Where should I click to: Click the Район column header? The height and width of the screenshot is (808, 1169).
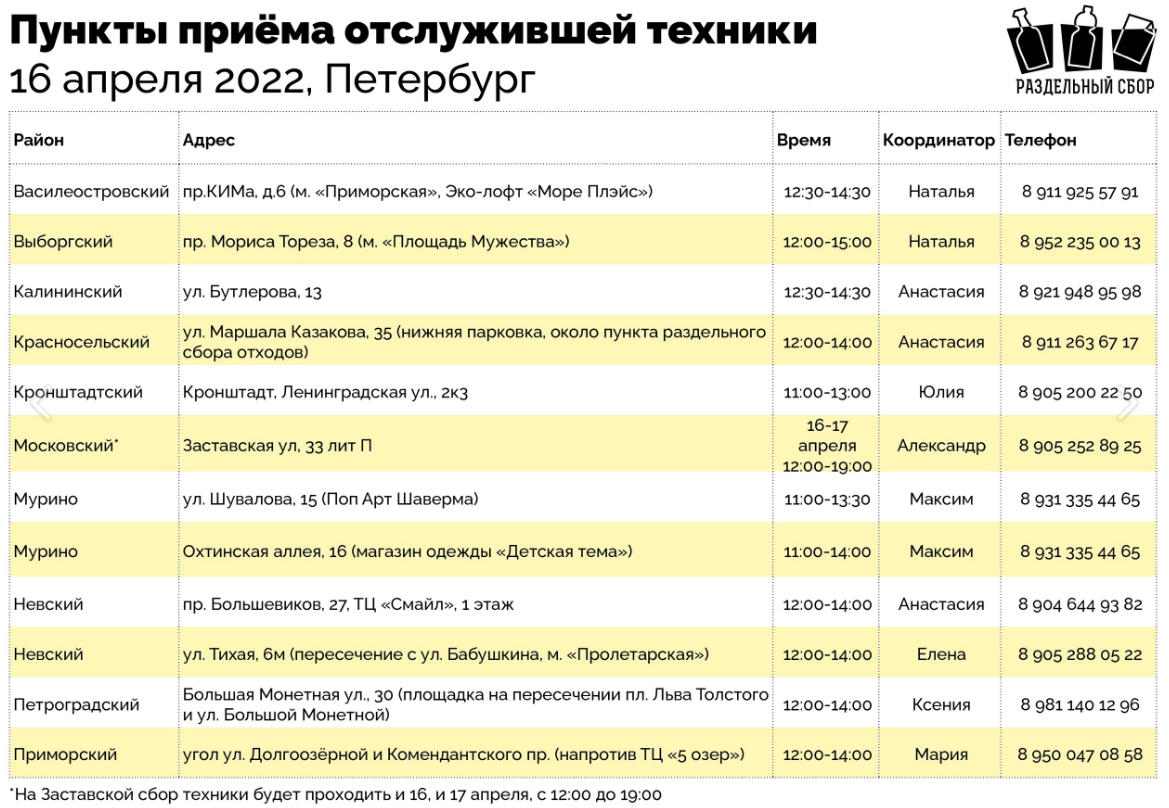(39, 140)
